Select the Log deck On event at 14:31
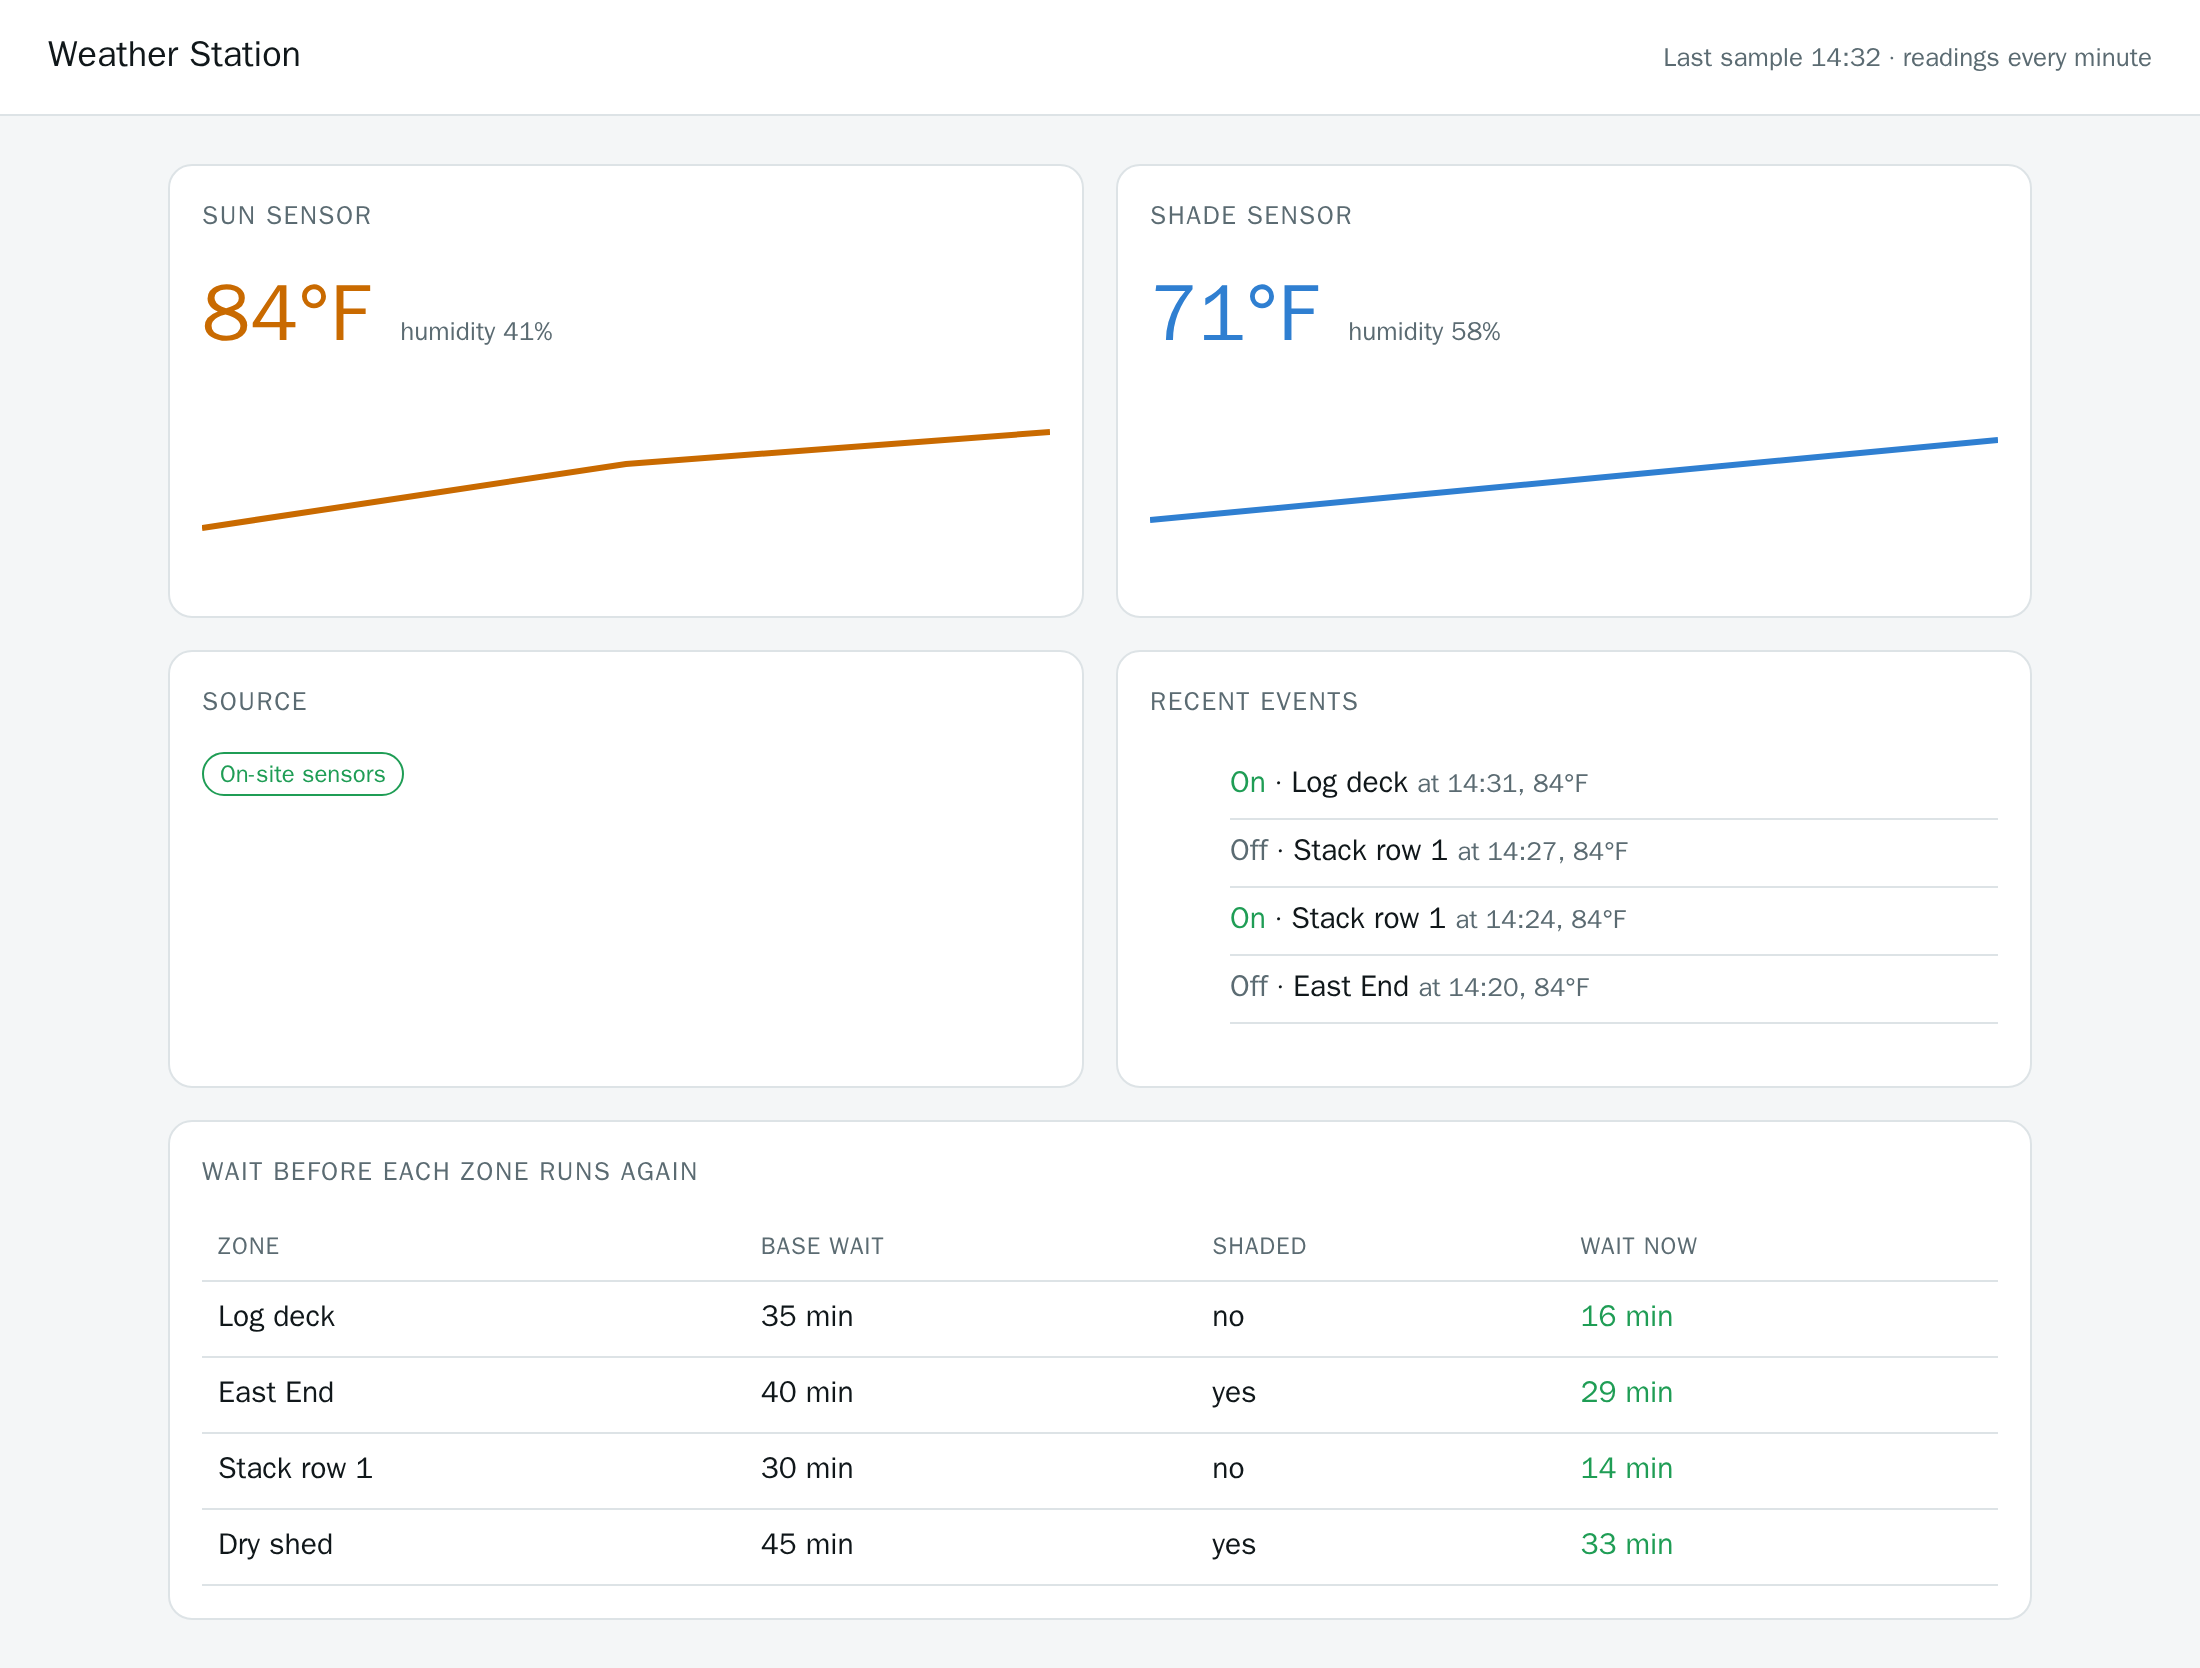The image size is (2200, 1668). pos(1614,783)
